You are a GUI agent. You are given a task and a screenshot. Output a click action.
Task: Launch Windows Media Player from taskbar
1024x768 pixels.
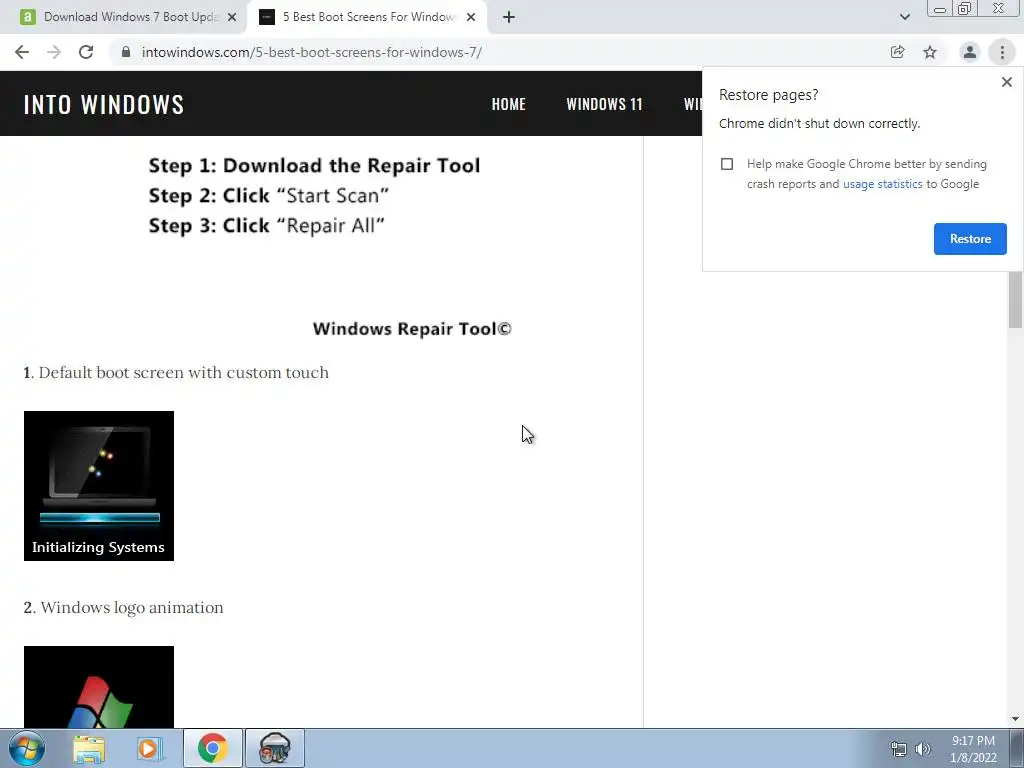(150, 749)
